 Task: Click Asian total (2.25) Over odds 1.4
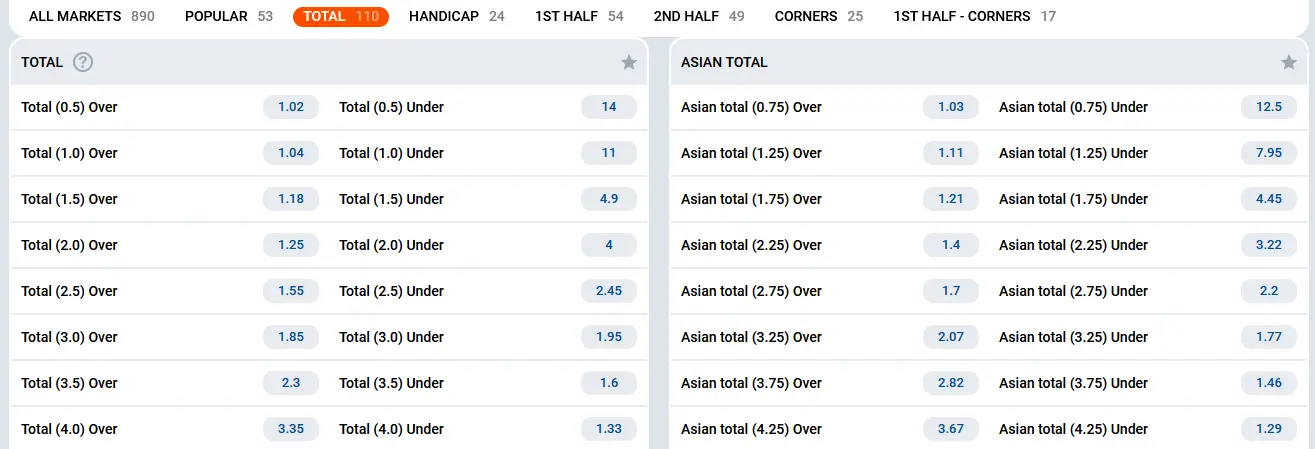click(951, 245)
